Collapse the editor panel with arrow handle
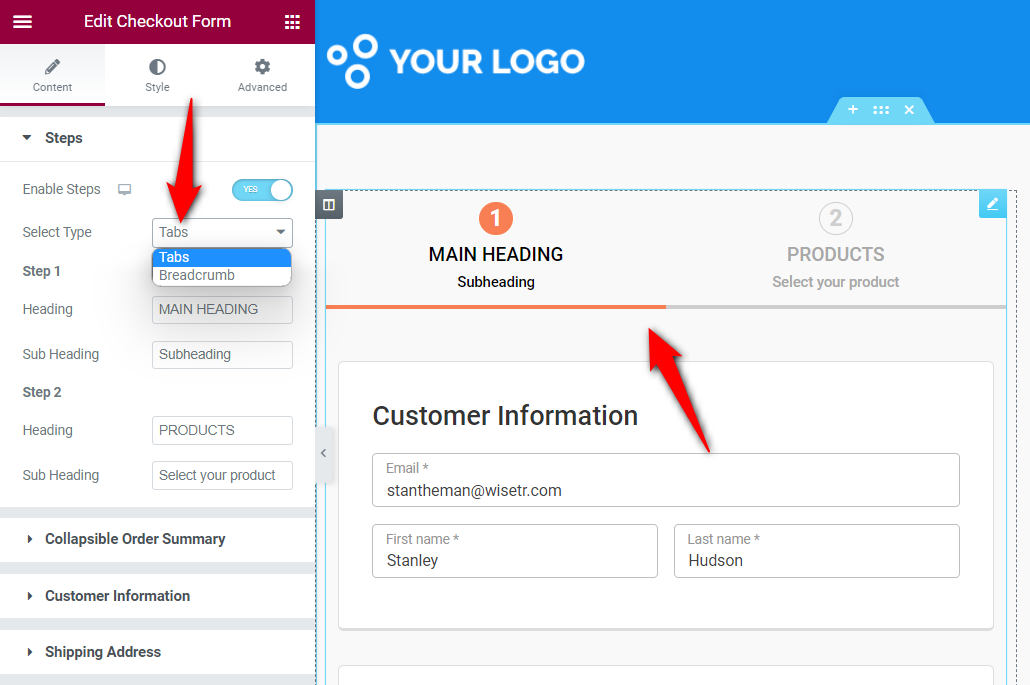The height and width of the screenshot is (685, 1030). pyautogui.click(x=323, y=453)
